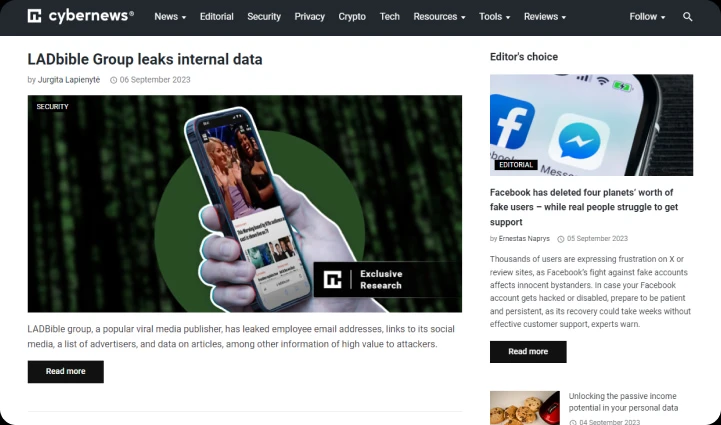Open the Crypto menu item
Screen dimensions: 721x425
(352, 17)
